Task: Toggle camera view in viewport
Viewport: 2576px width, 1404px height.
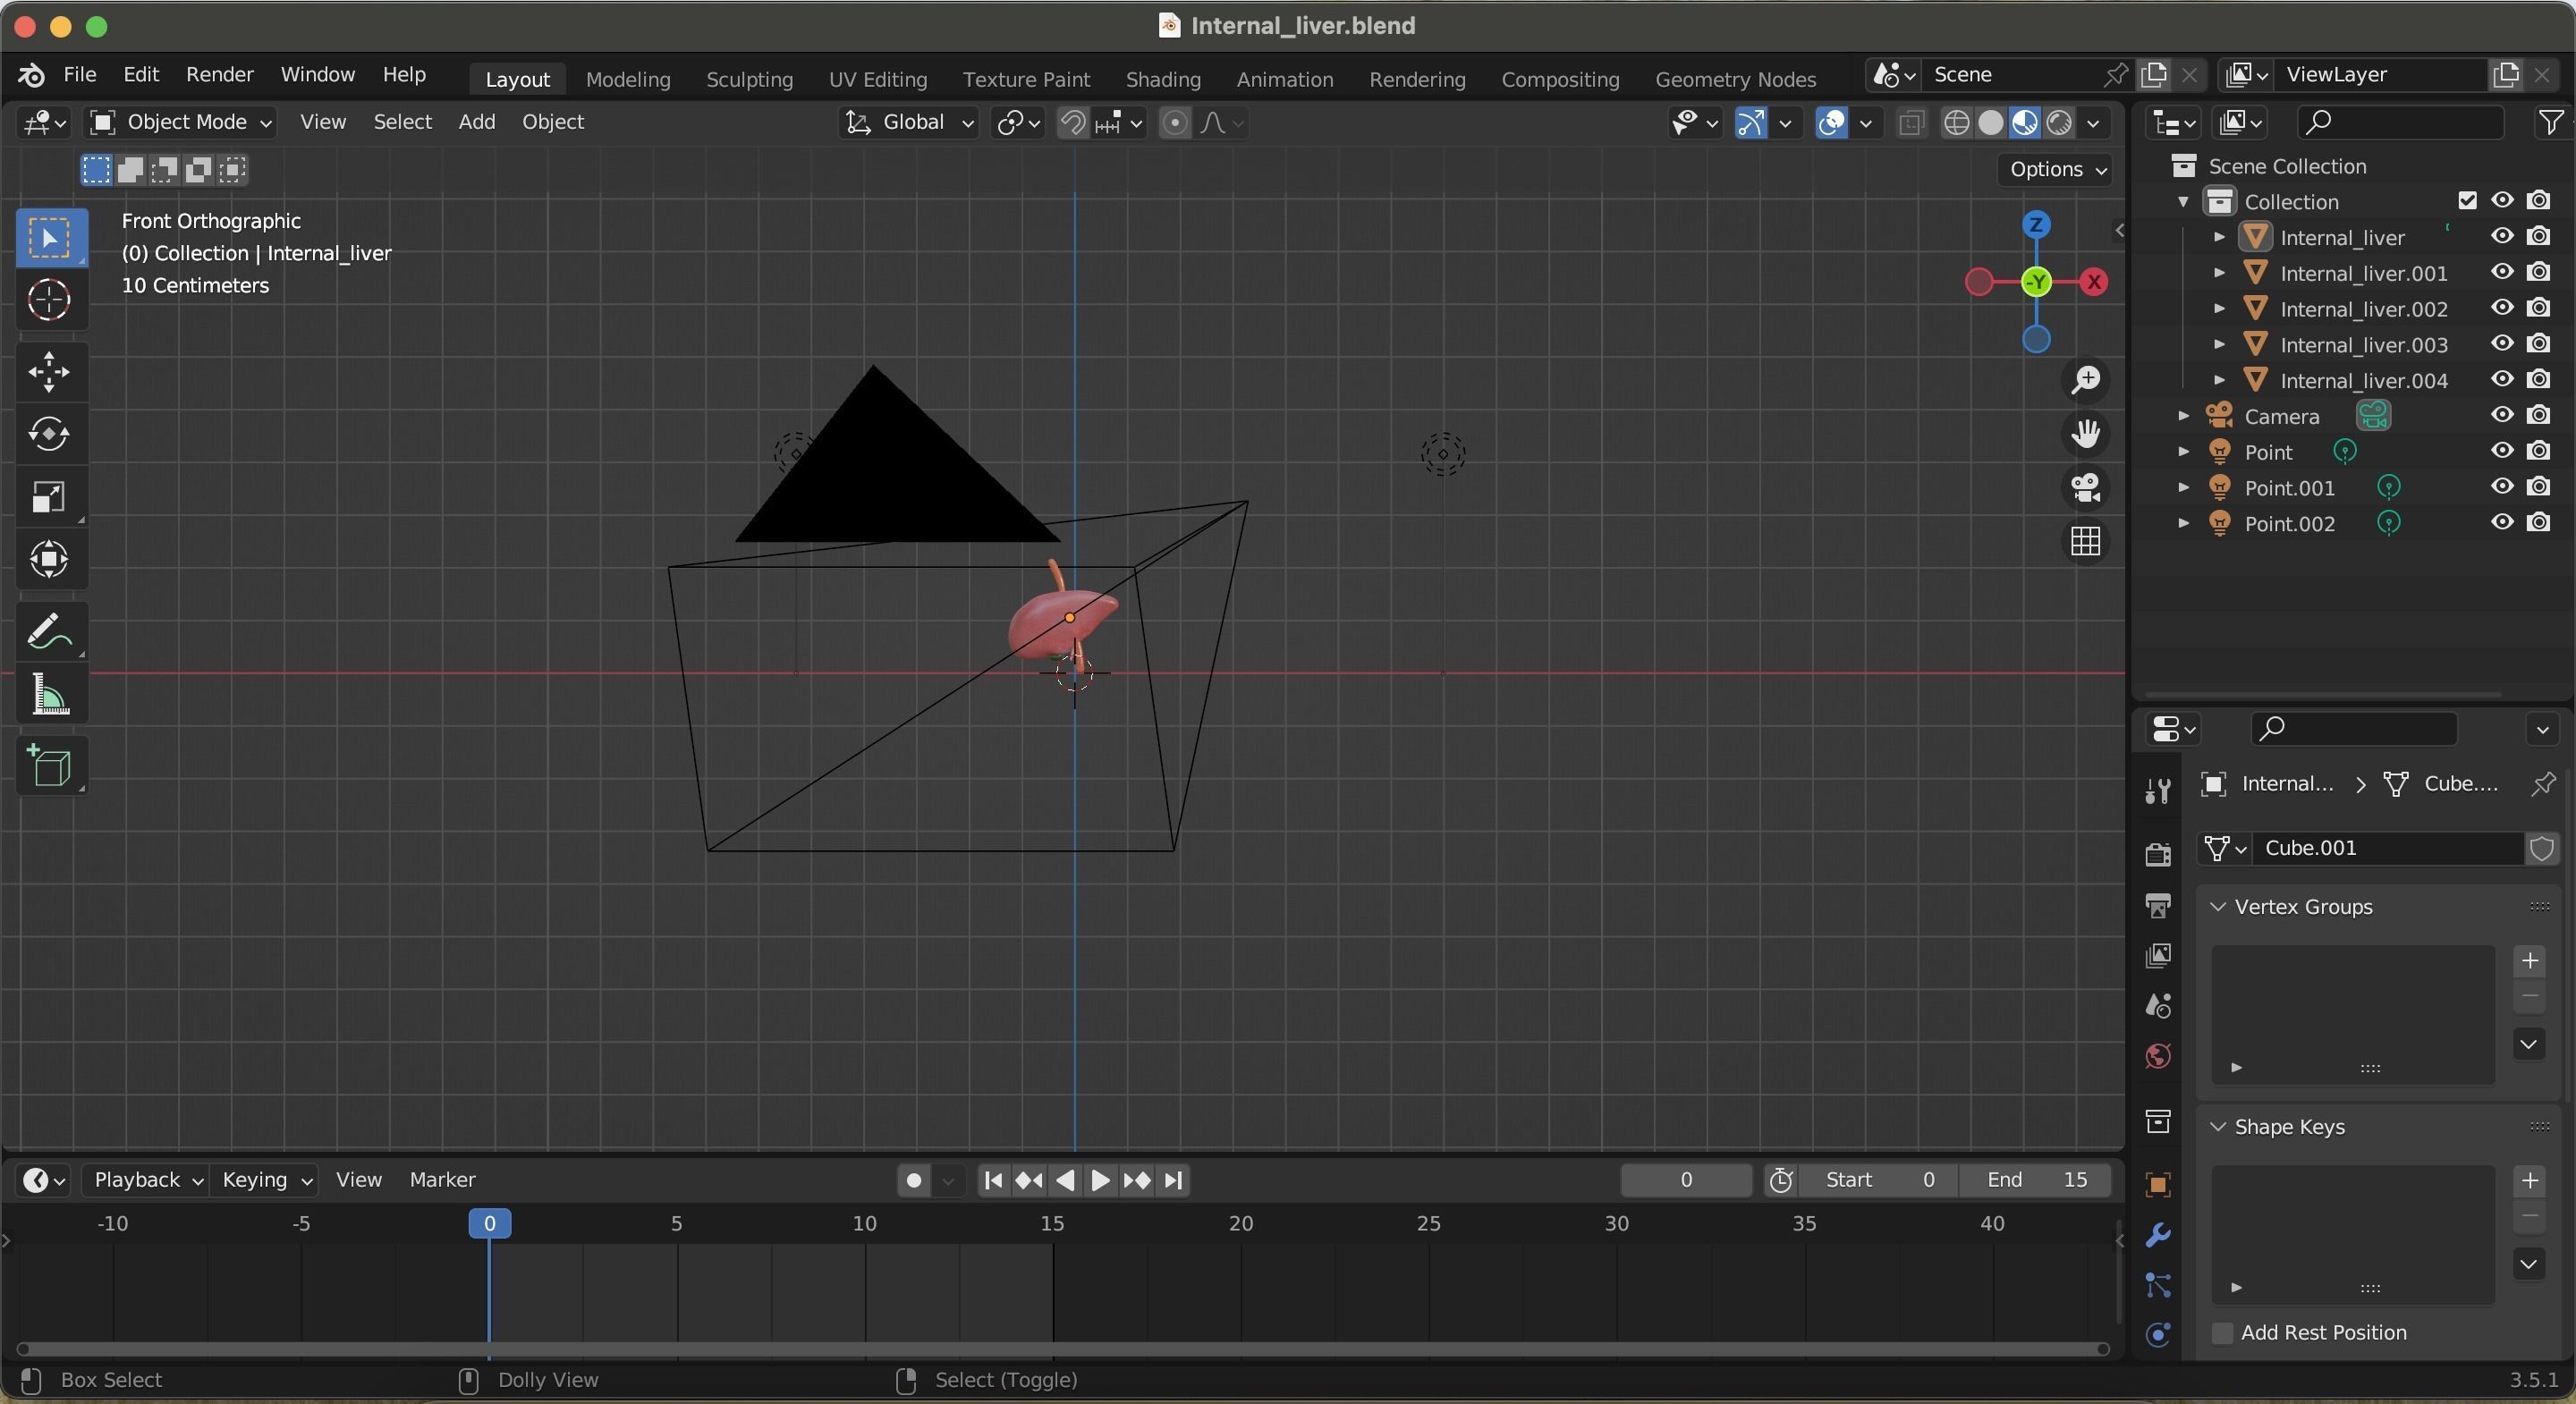Action: tap(2085, 488)
